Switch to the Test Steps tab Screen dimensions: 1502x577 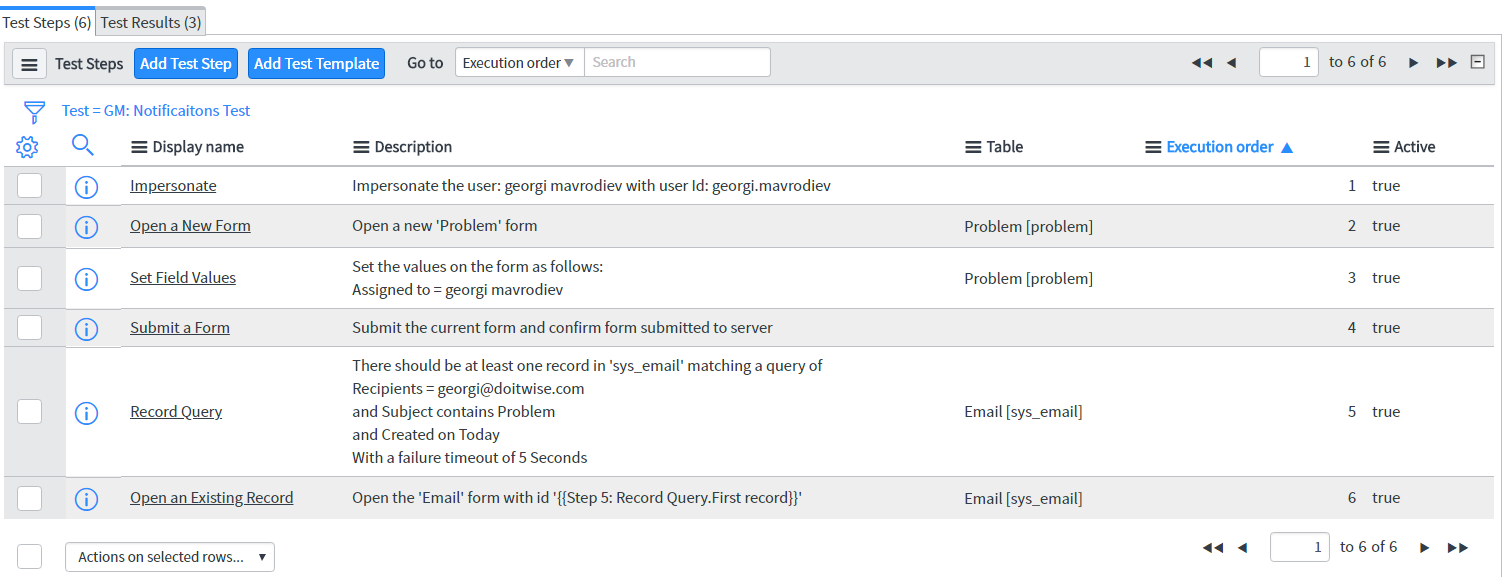click(47, 20)
